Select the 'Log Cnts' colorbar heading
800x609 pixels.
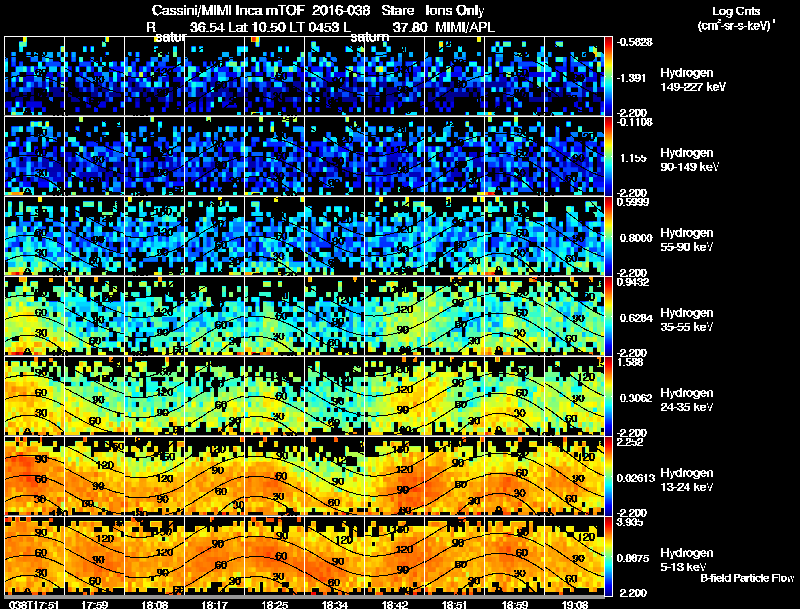[x=736, y=11]
